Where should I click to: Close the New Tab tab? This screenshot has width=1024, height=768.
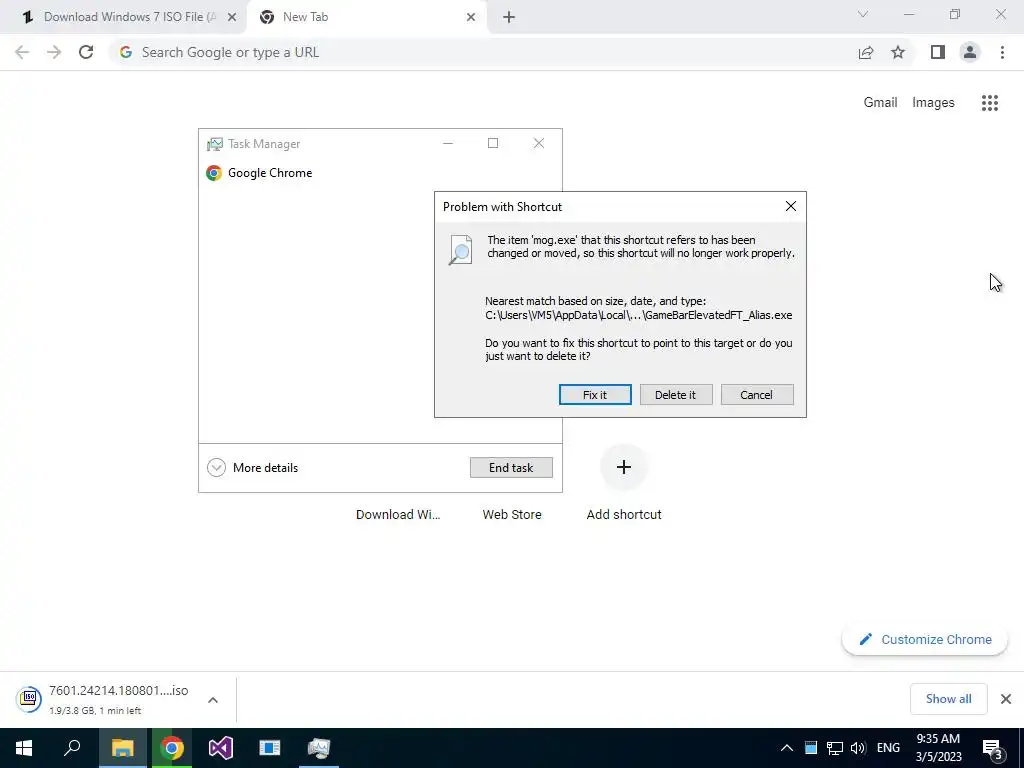pos(471,18)
